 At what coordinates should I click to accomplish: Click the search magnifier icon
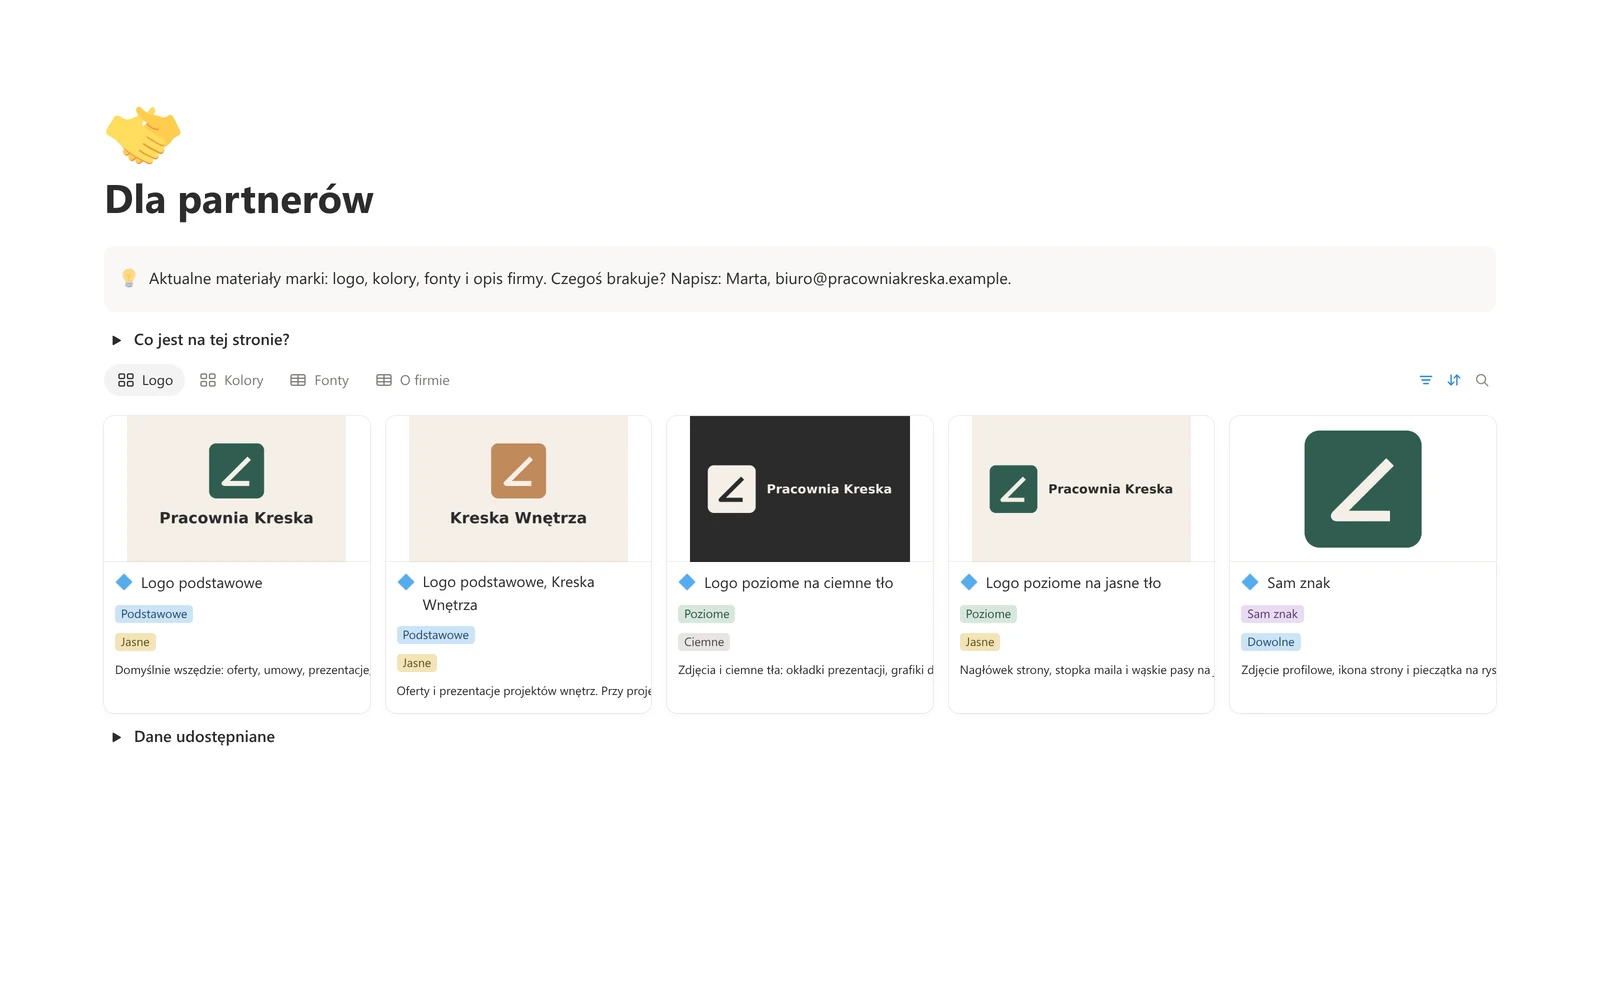1482,380
